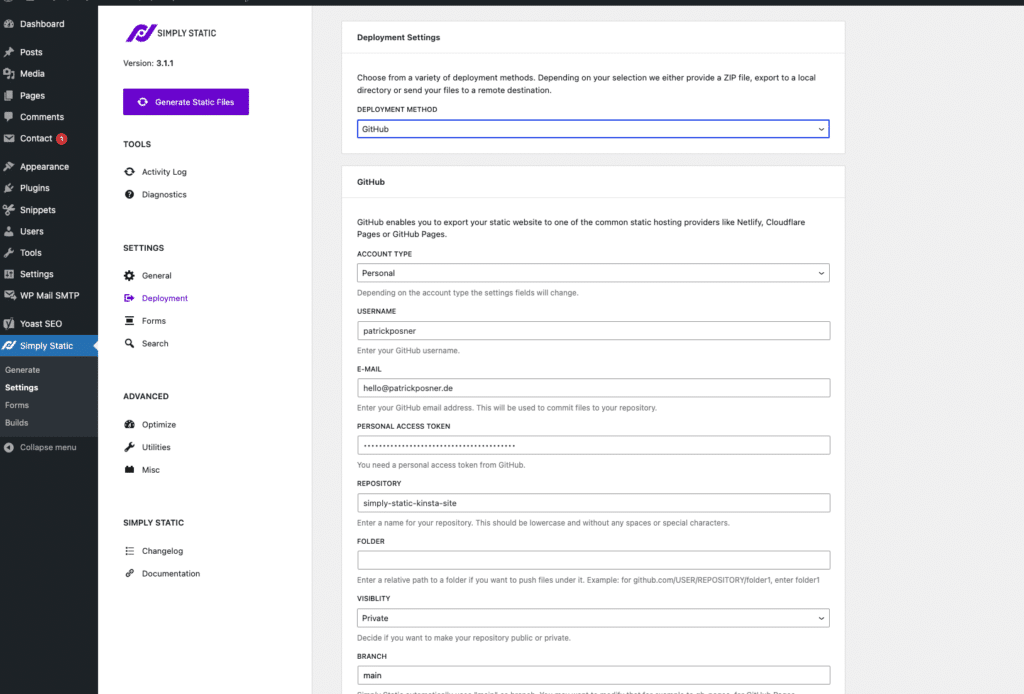Open the Media menu item
The width and height of the screenshot is (1024, 694).
pos(32,74)
